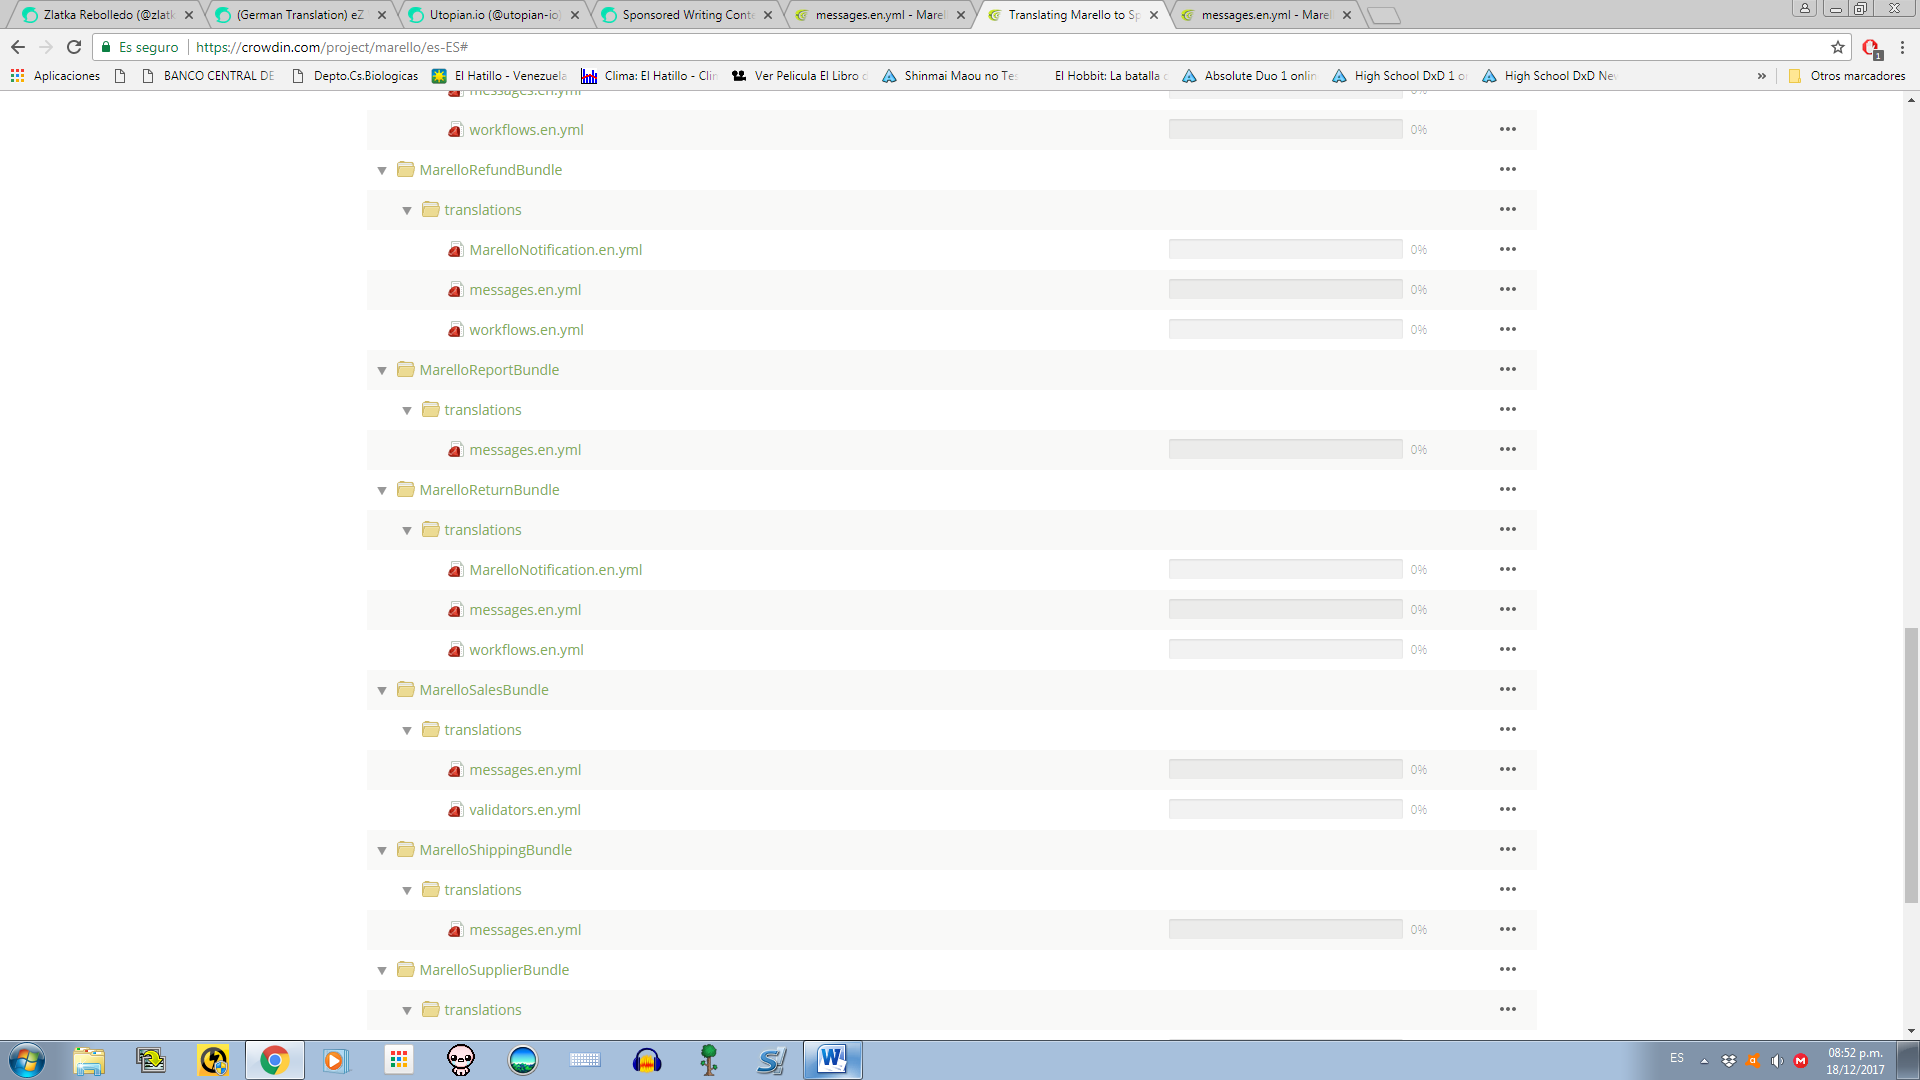1920x1080 pixels.
Task: Open more options for MarelloShippingBundle row
Action: [x=1508, y=849]
